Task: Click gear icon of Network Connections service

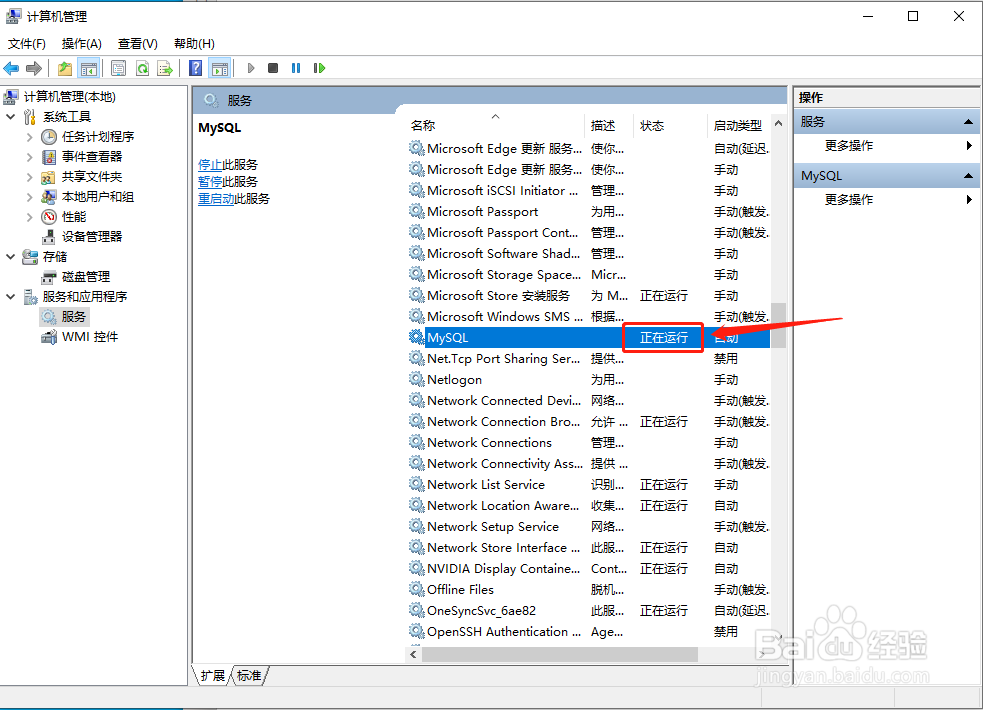Action: tap(416, 442)
